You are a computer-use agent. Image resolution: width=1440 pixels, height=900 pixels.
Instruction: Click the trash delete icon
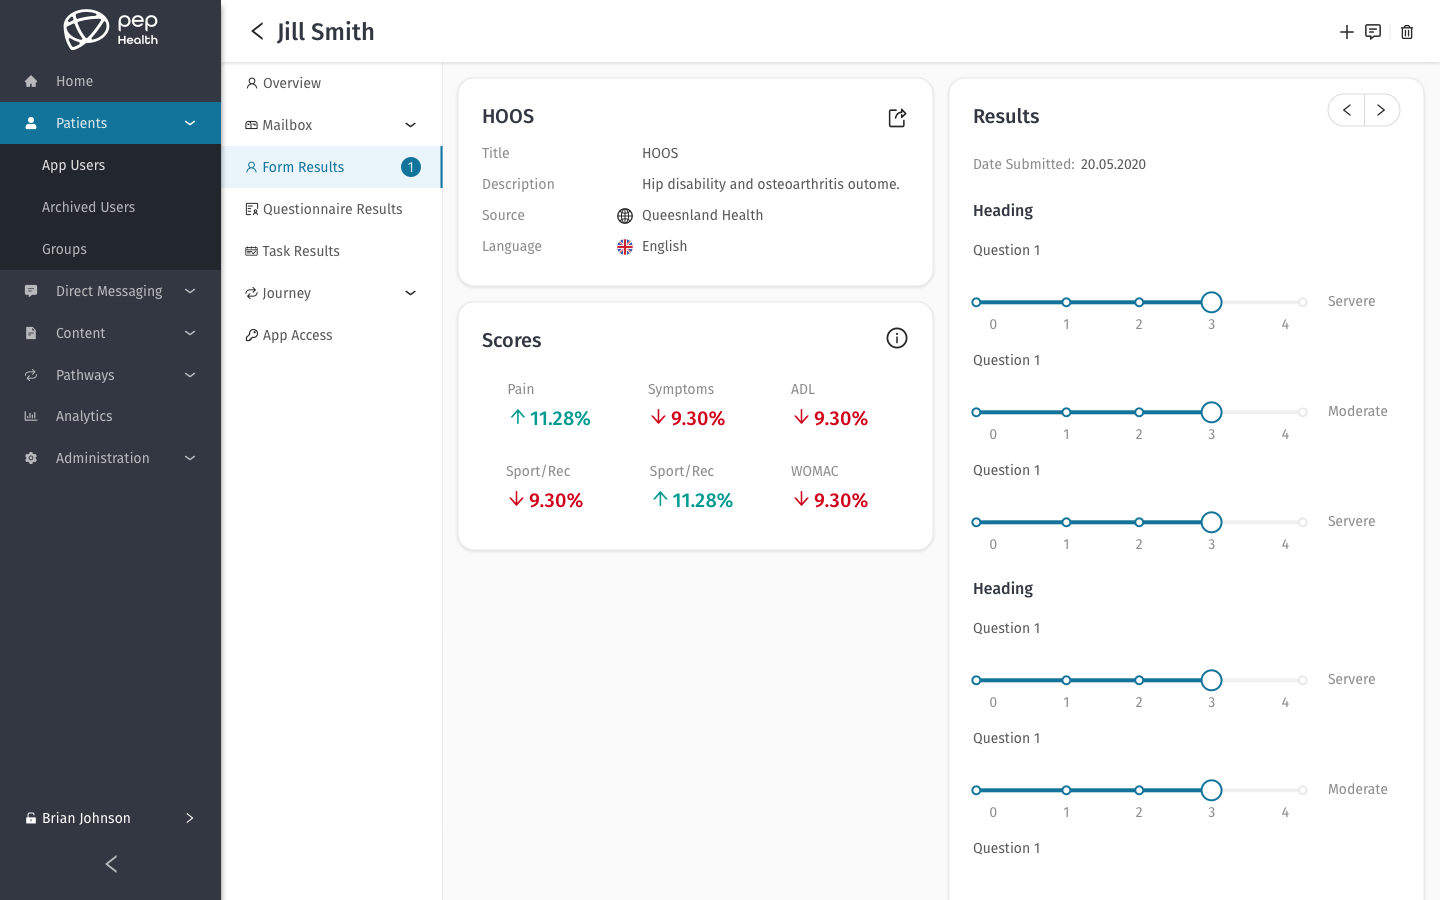pos(1407,32)
